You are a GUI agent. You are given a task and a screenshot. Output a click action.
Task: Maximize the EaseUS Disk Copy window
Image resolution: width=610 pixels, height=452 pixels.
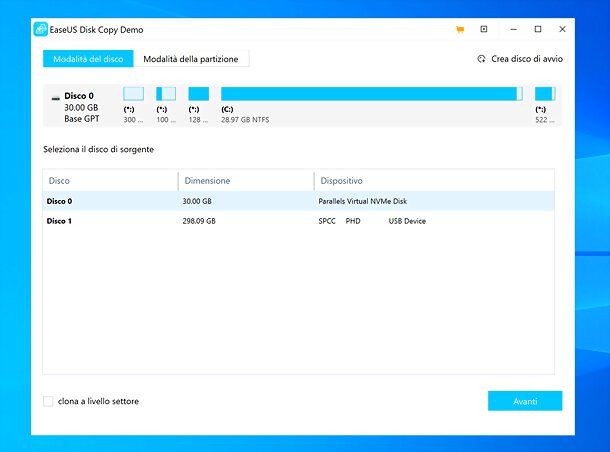(538, 29)
